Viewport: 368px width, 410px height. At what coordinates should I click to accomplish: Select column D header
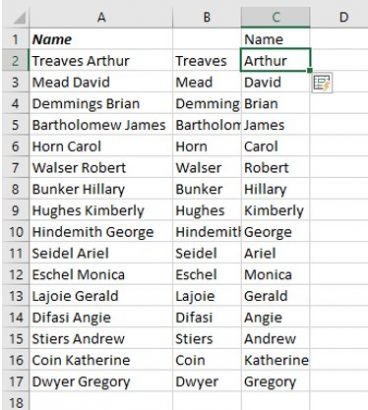click(x=339, y=17)
